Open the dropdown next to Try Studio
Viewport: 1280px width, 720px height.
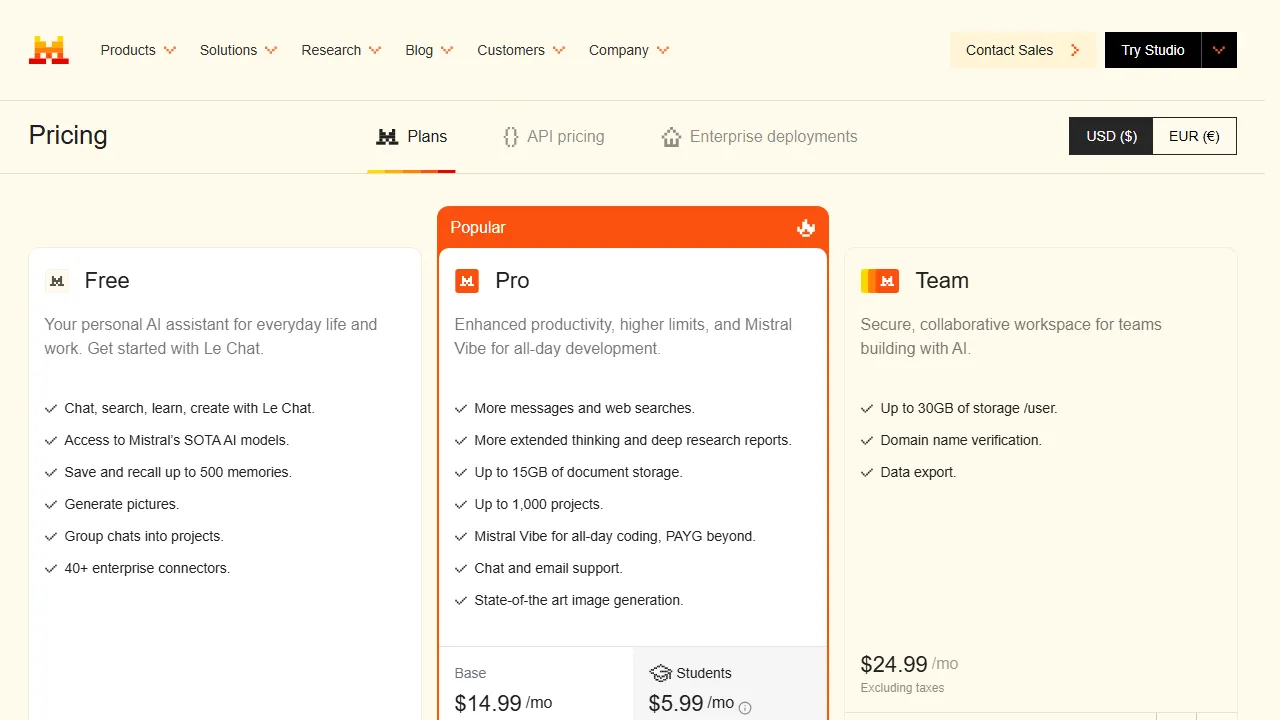pyautogui.click(x=1219, y=50)
